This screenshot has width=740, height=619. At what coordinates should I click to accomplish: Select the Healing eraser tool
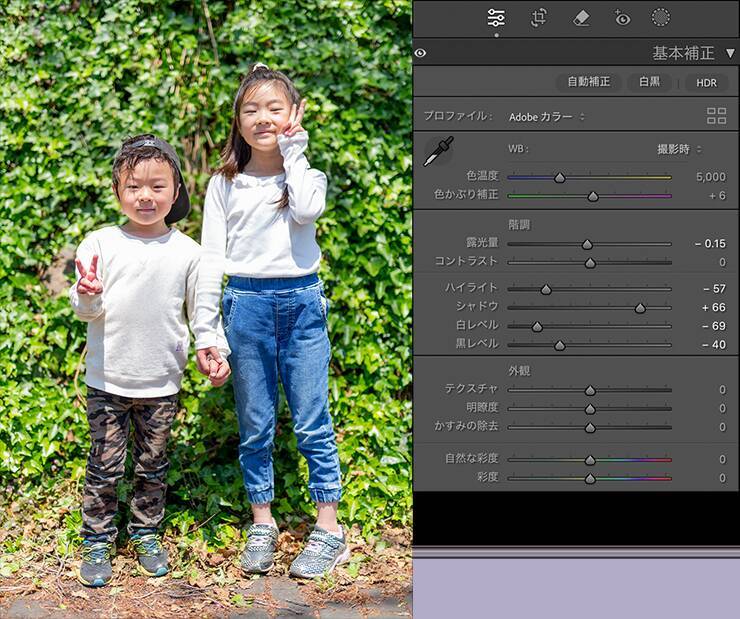pyautogui.click(x=581, y=17)
